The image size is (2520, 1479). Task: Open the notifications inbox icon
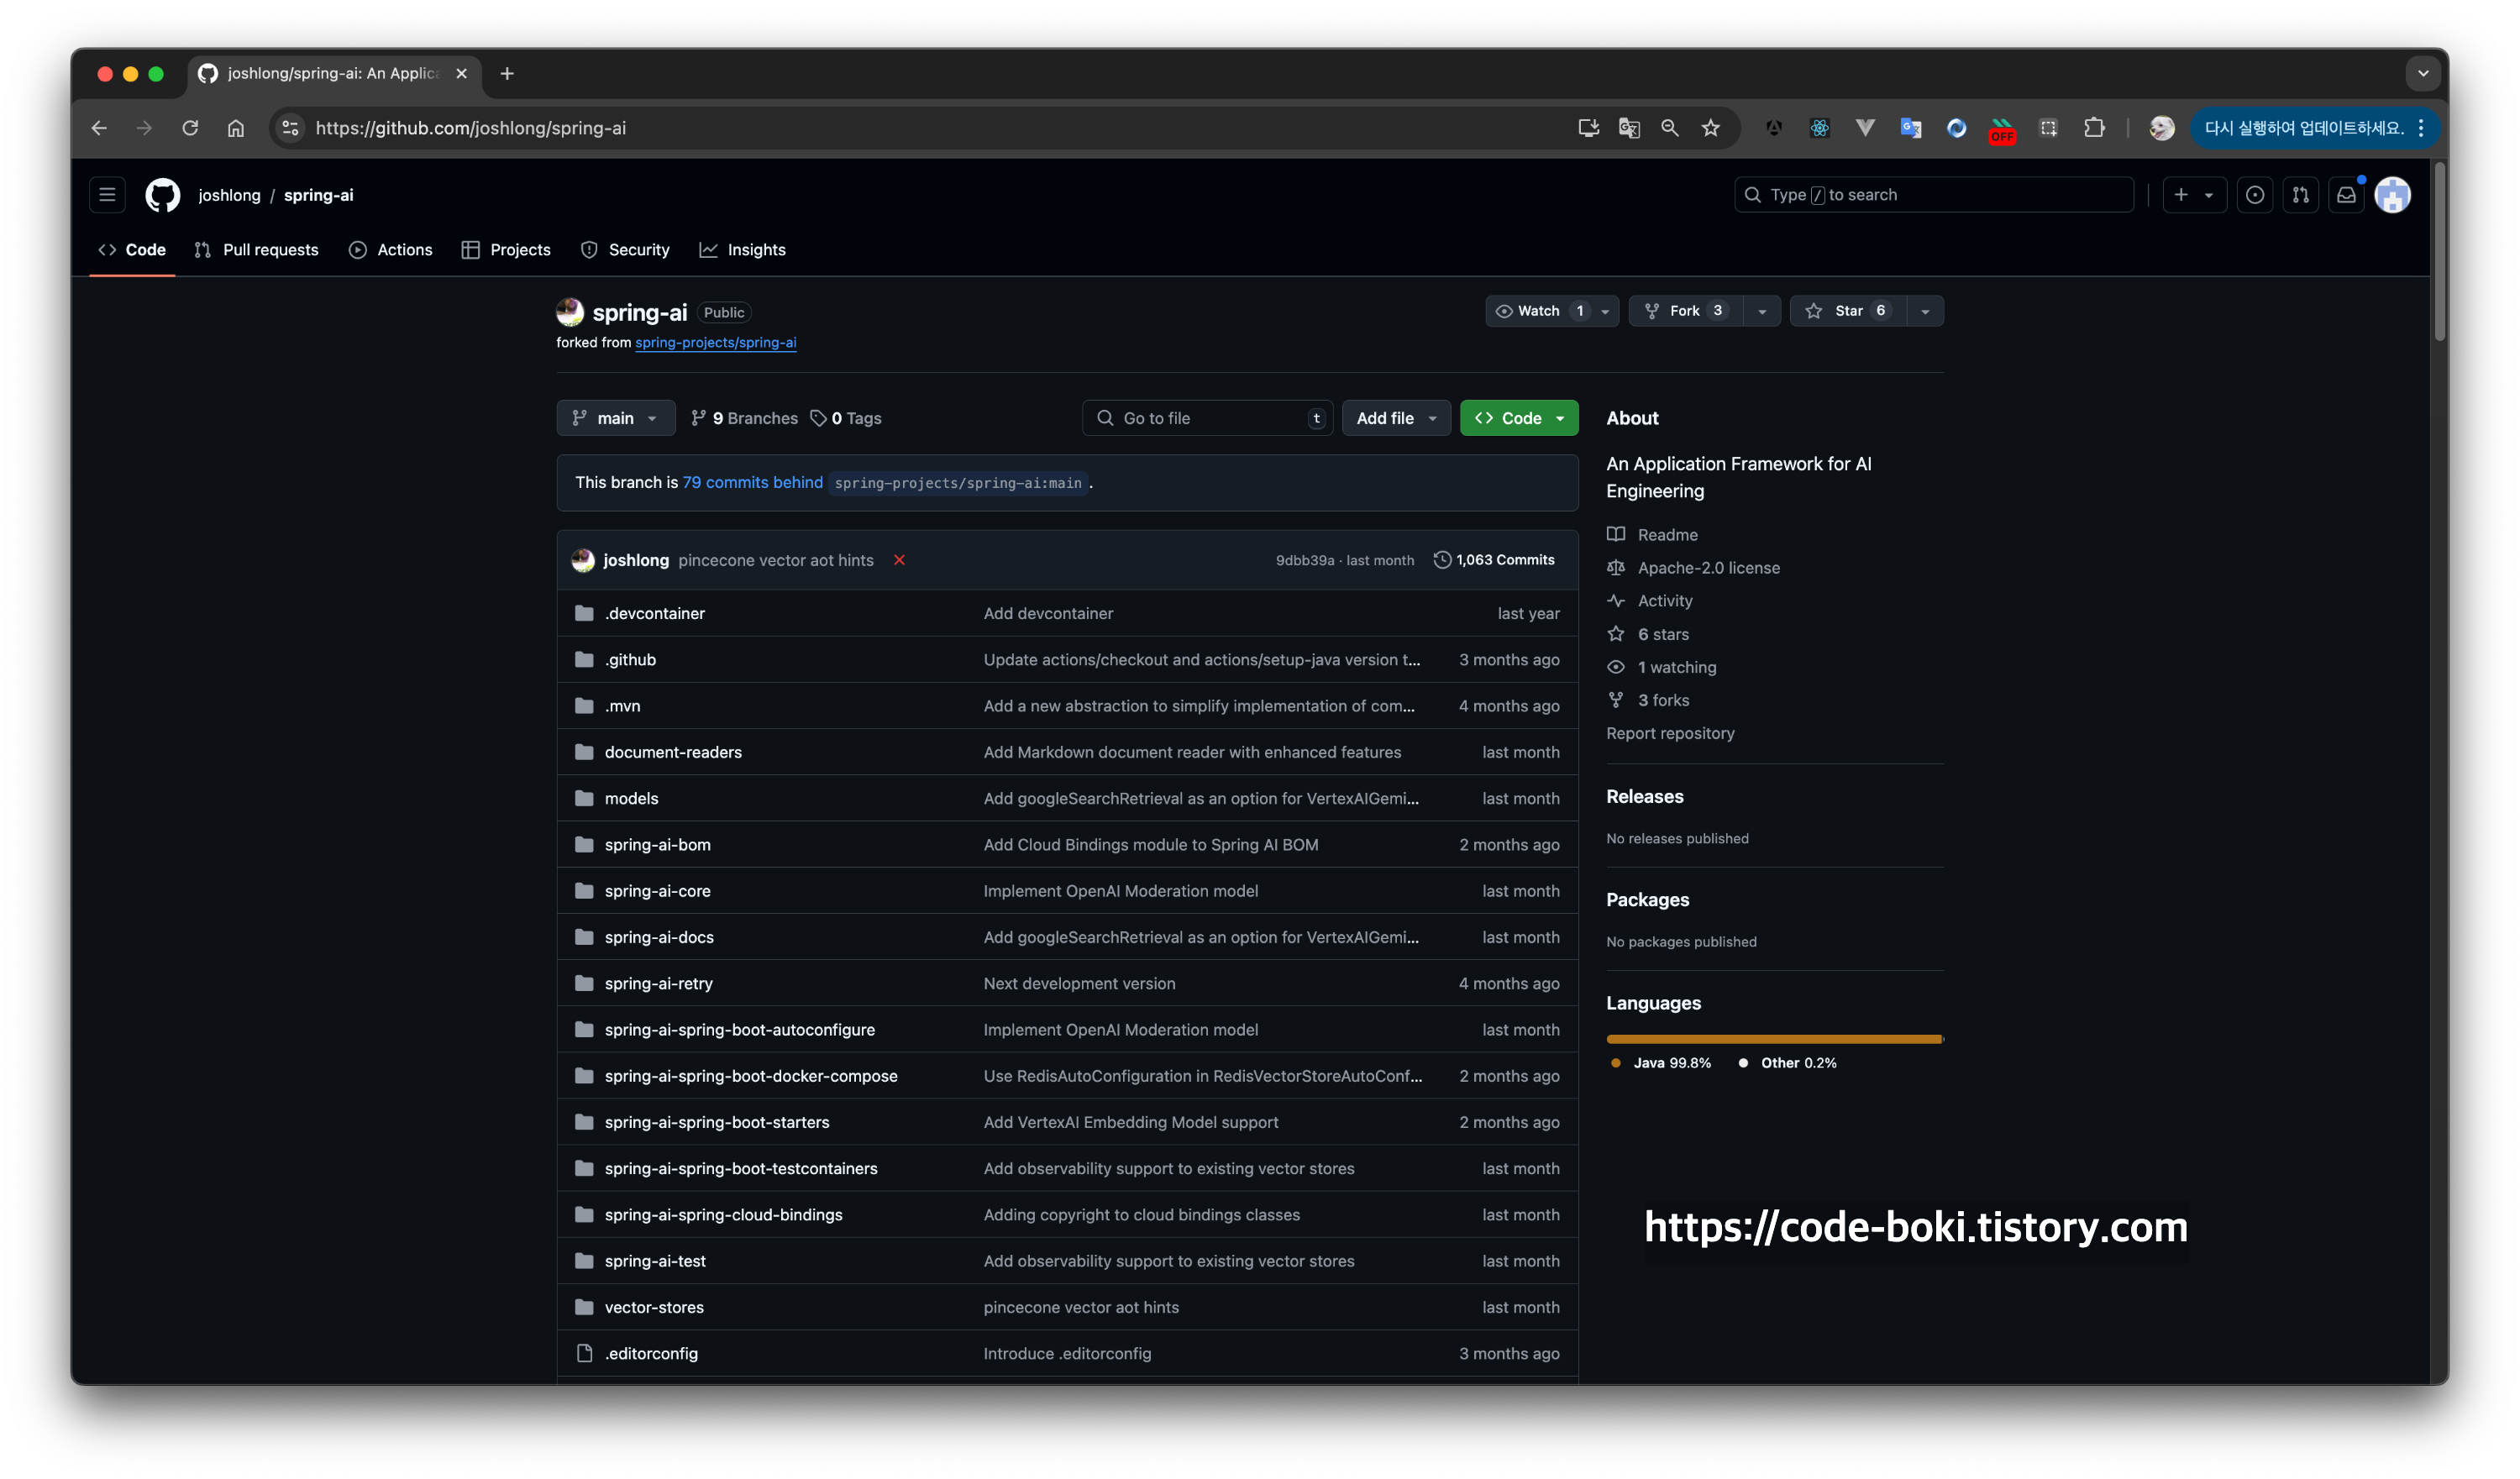[2346, 195]
